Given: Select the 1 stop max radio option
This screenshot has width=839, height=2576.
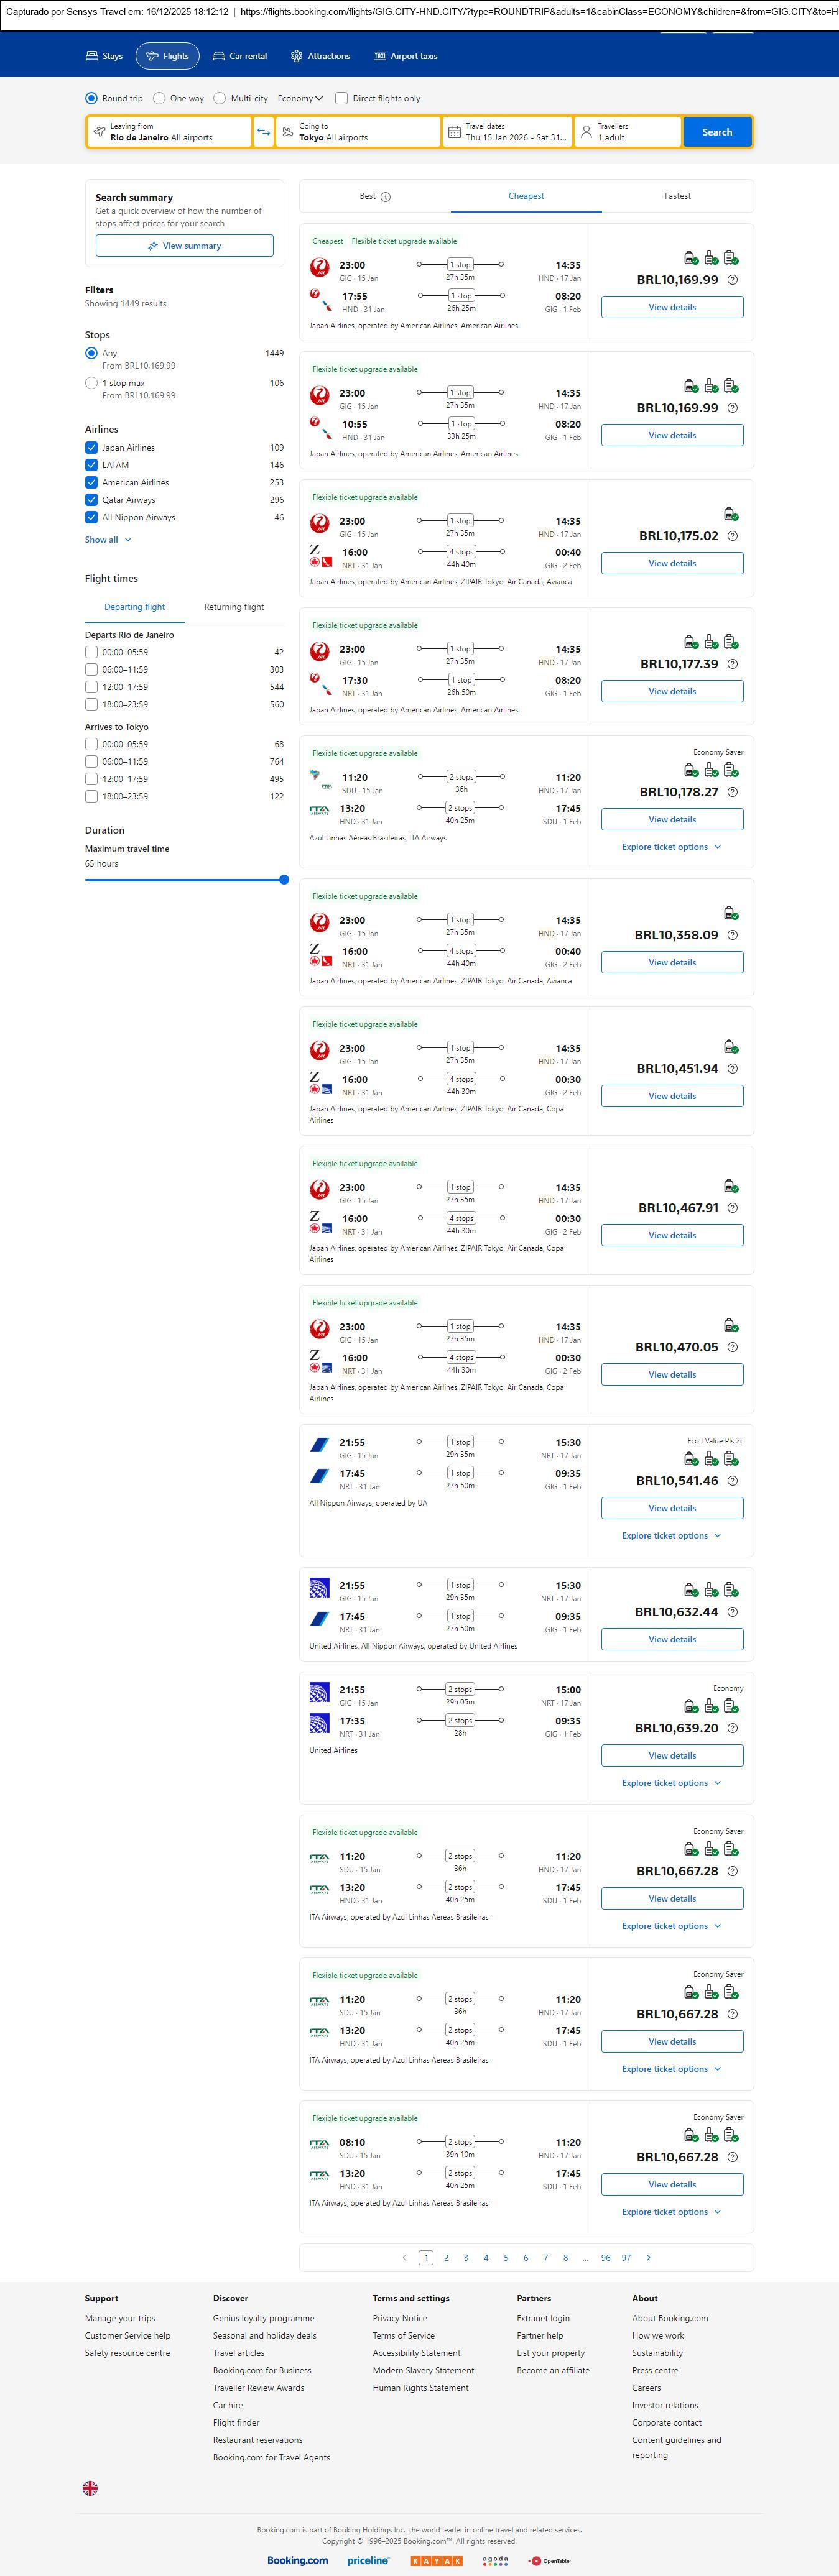Looking at the screenshot, I should [91, 383].
